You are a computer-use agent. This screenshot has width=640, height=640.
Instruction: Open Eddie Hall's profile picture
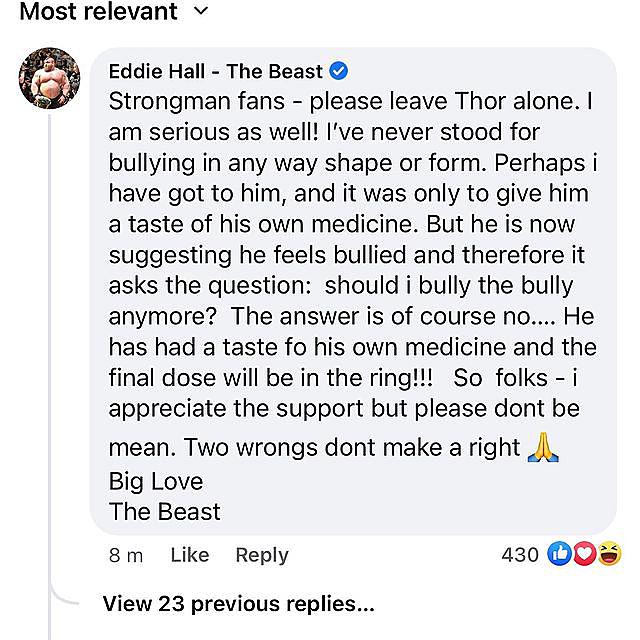tap(49, 78)
